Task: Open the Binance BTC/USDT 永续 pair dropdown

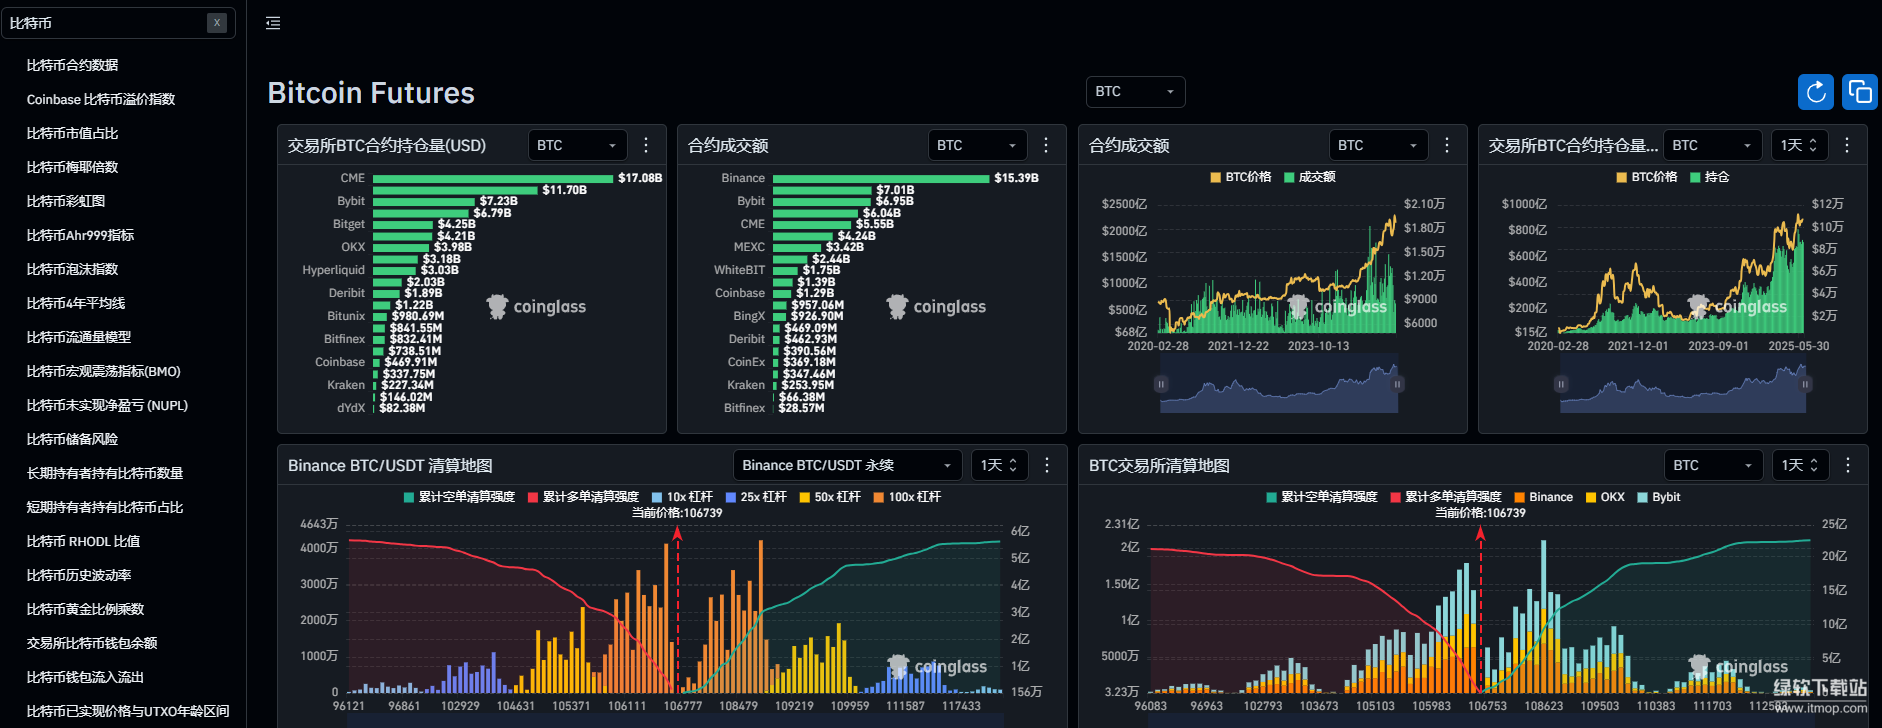Action: 847,465
